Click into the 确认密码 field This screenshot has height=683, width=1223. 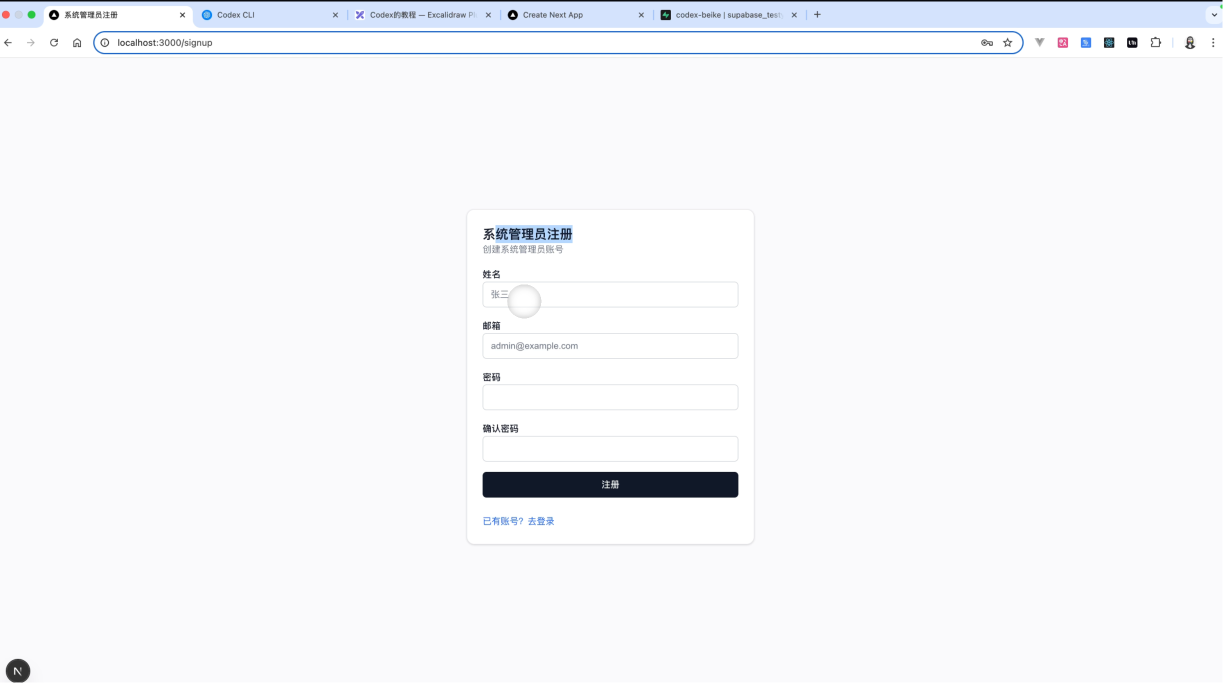point(610,449)
